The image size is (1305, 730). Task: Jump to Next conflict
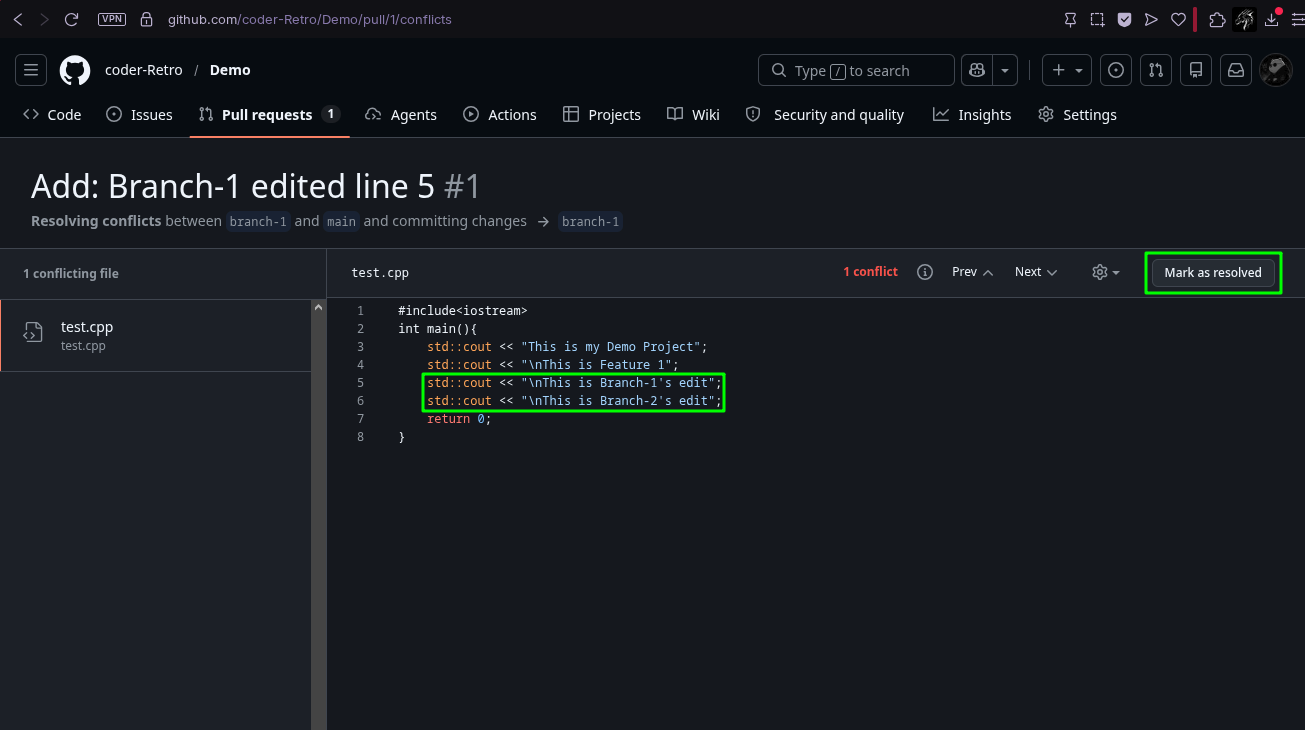pyautogui.click(x=1036, y=272)
